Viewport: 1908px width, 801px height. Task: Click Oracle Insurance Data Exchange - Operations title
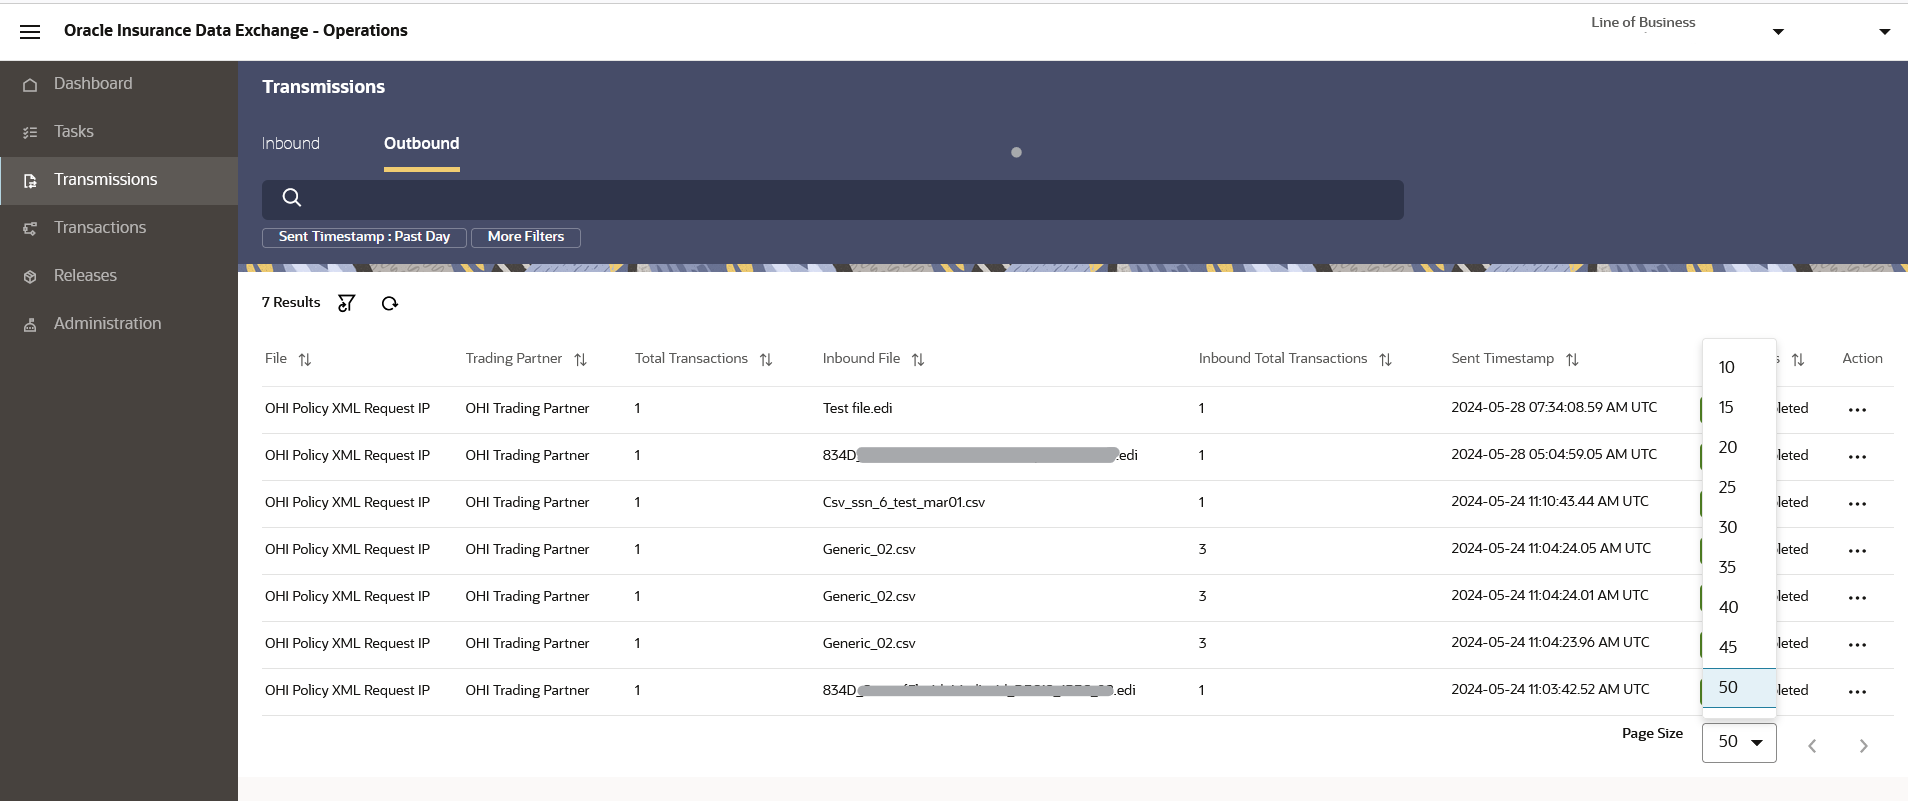click(236, 31)
